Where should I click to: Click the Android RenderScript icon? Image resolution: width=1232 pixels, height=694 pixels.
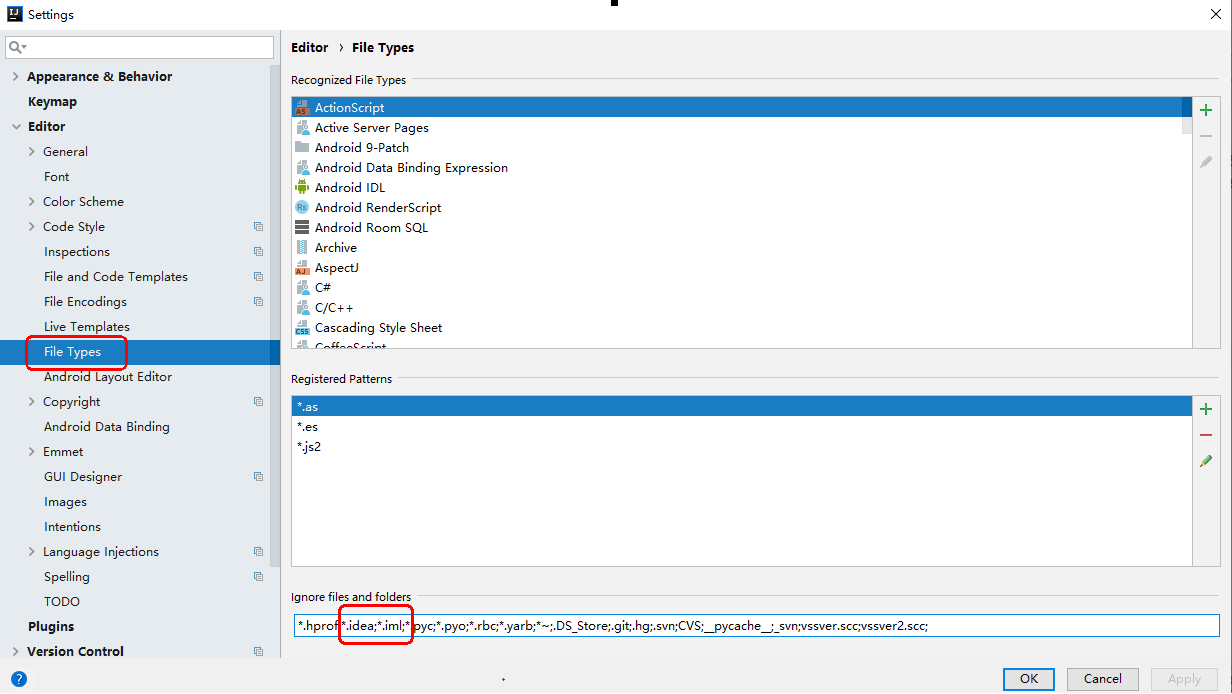click(x=302, y=207)
